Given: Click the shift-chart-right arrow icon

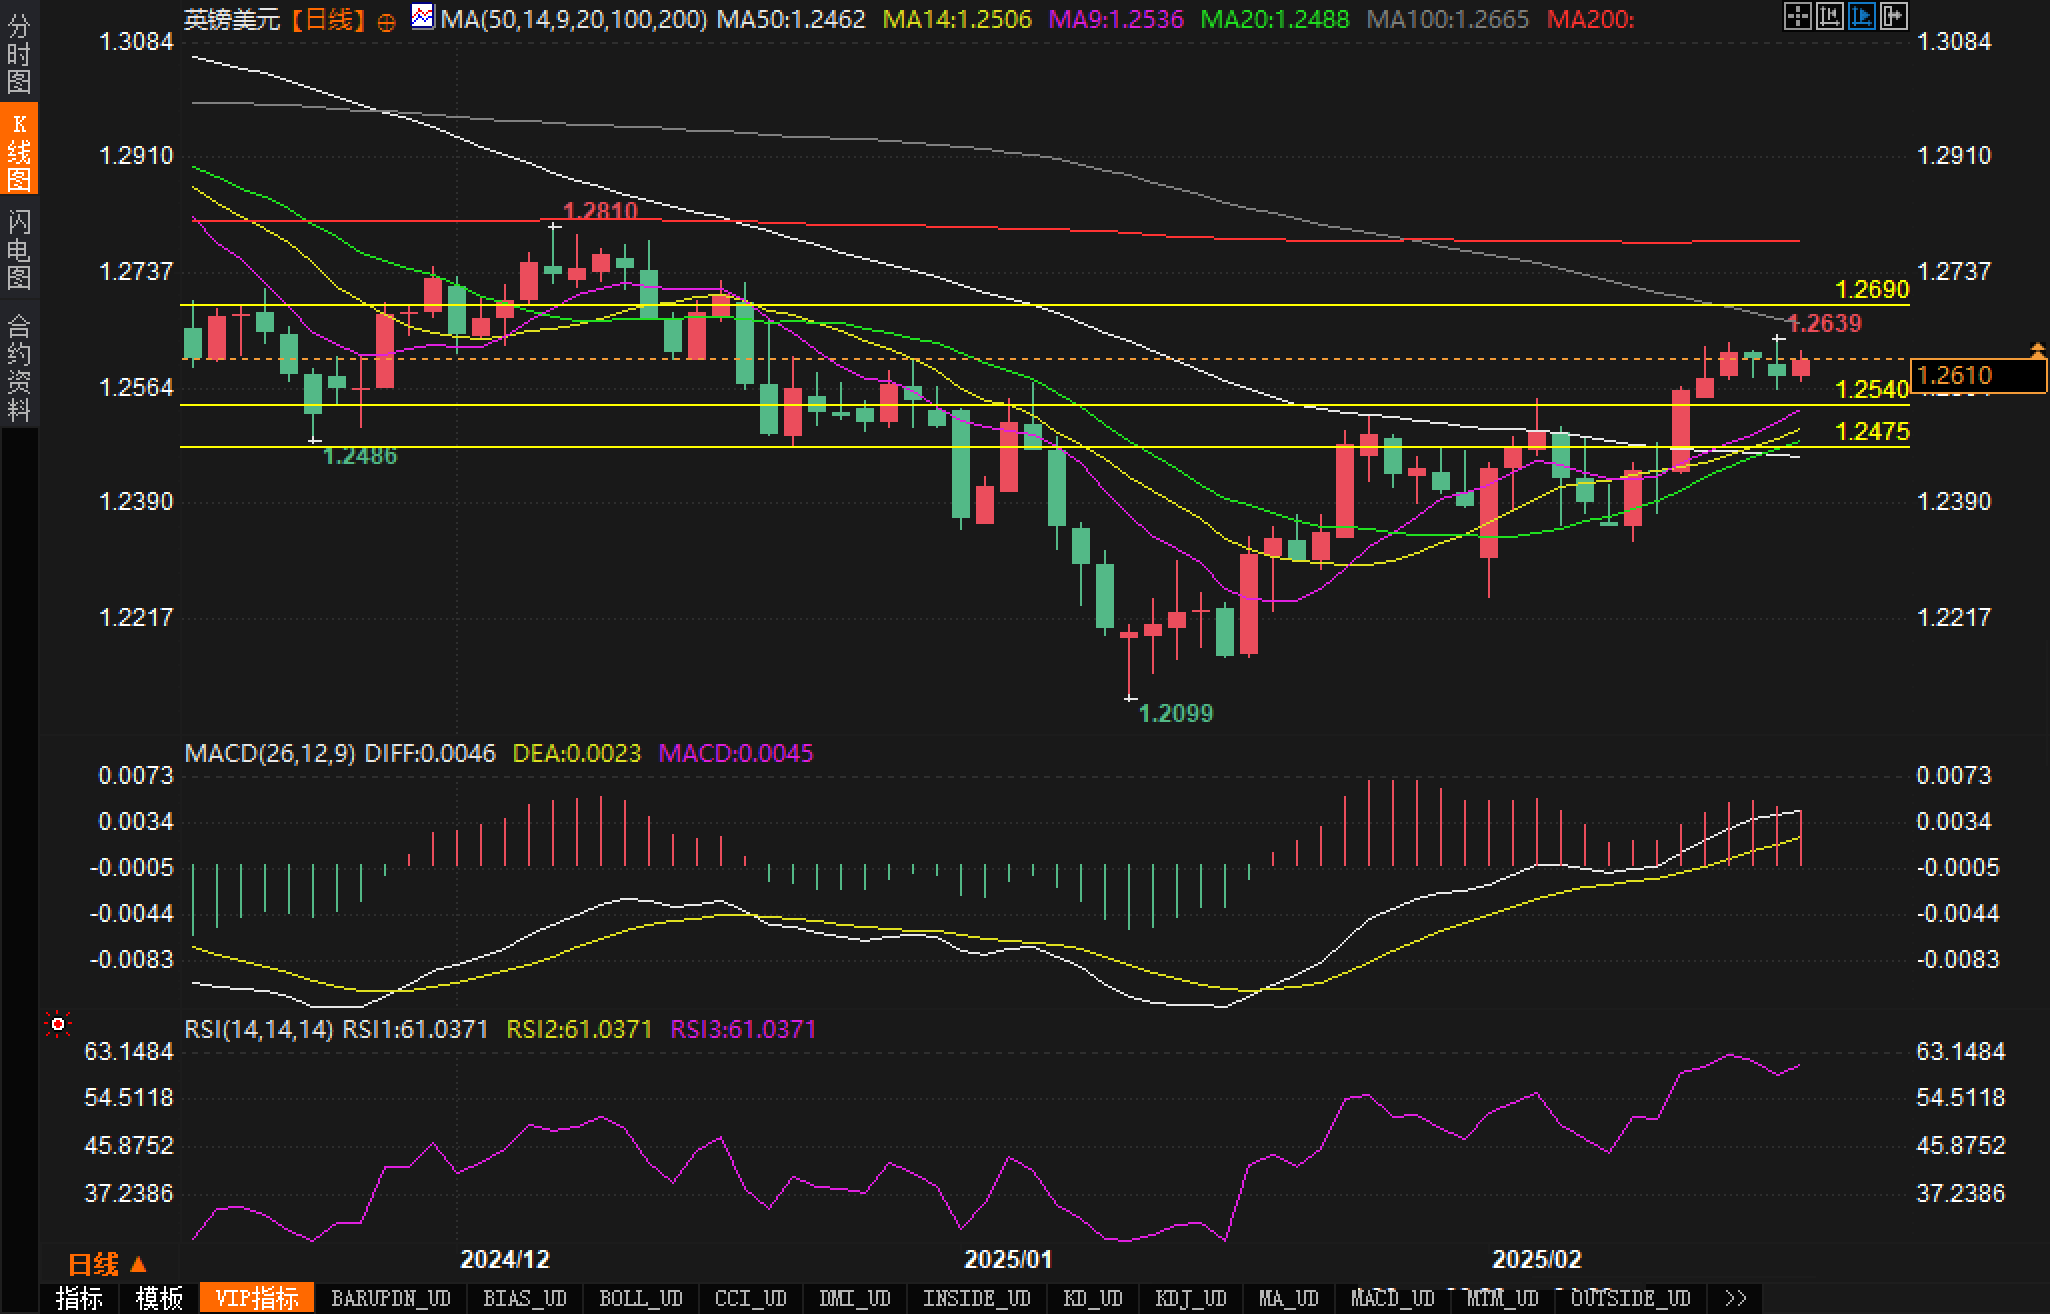Looking at the screenshot, I should tap(1894, 16).
